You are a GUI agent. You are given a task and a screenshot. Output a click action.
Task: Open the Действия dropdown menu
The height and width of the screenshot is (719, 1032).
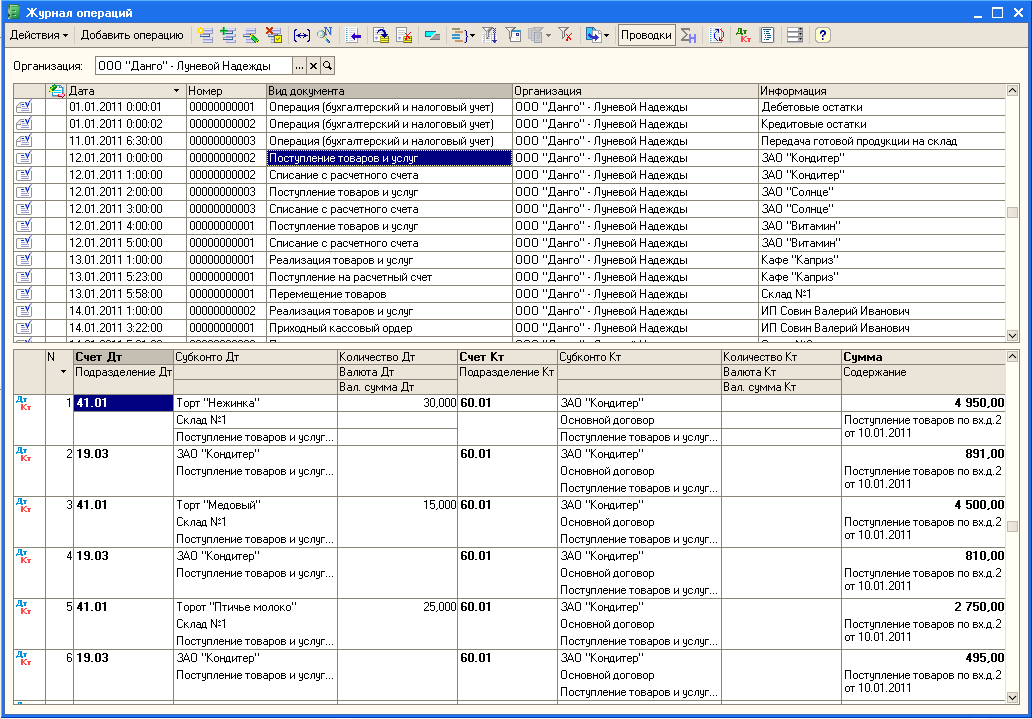coord(39,35)
